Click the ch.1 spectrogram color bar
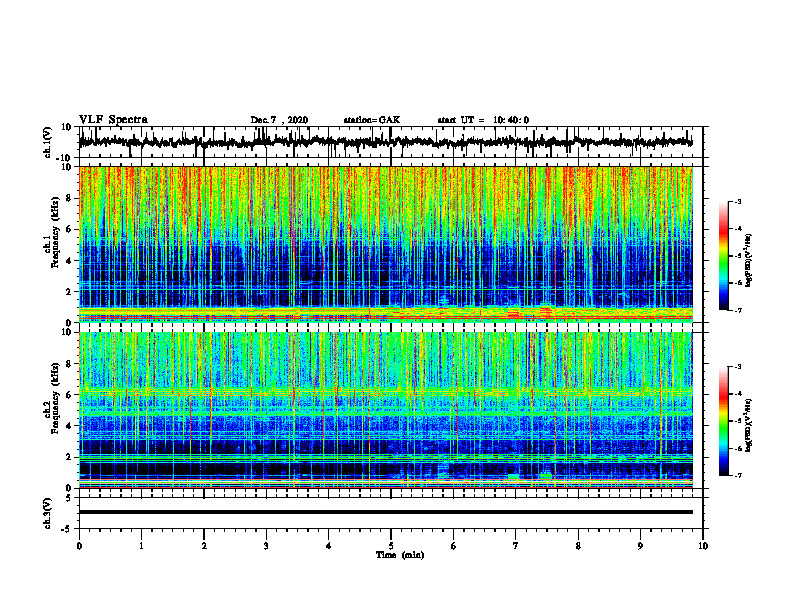Image resolution: width=792 pixels, height=612 pixels. (723, 256)
